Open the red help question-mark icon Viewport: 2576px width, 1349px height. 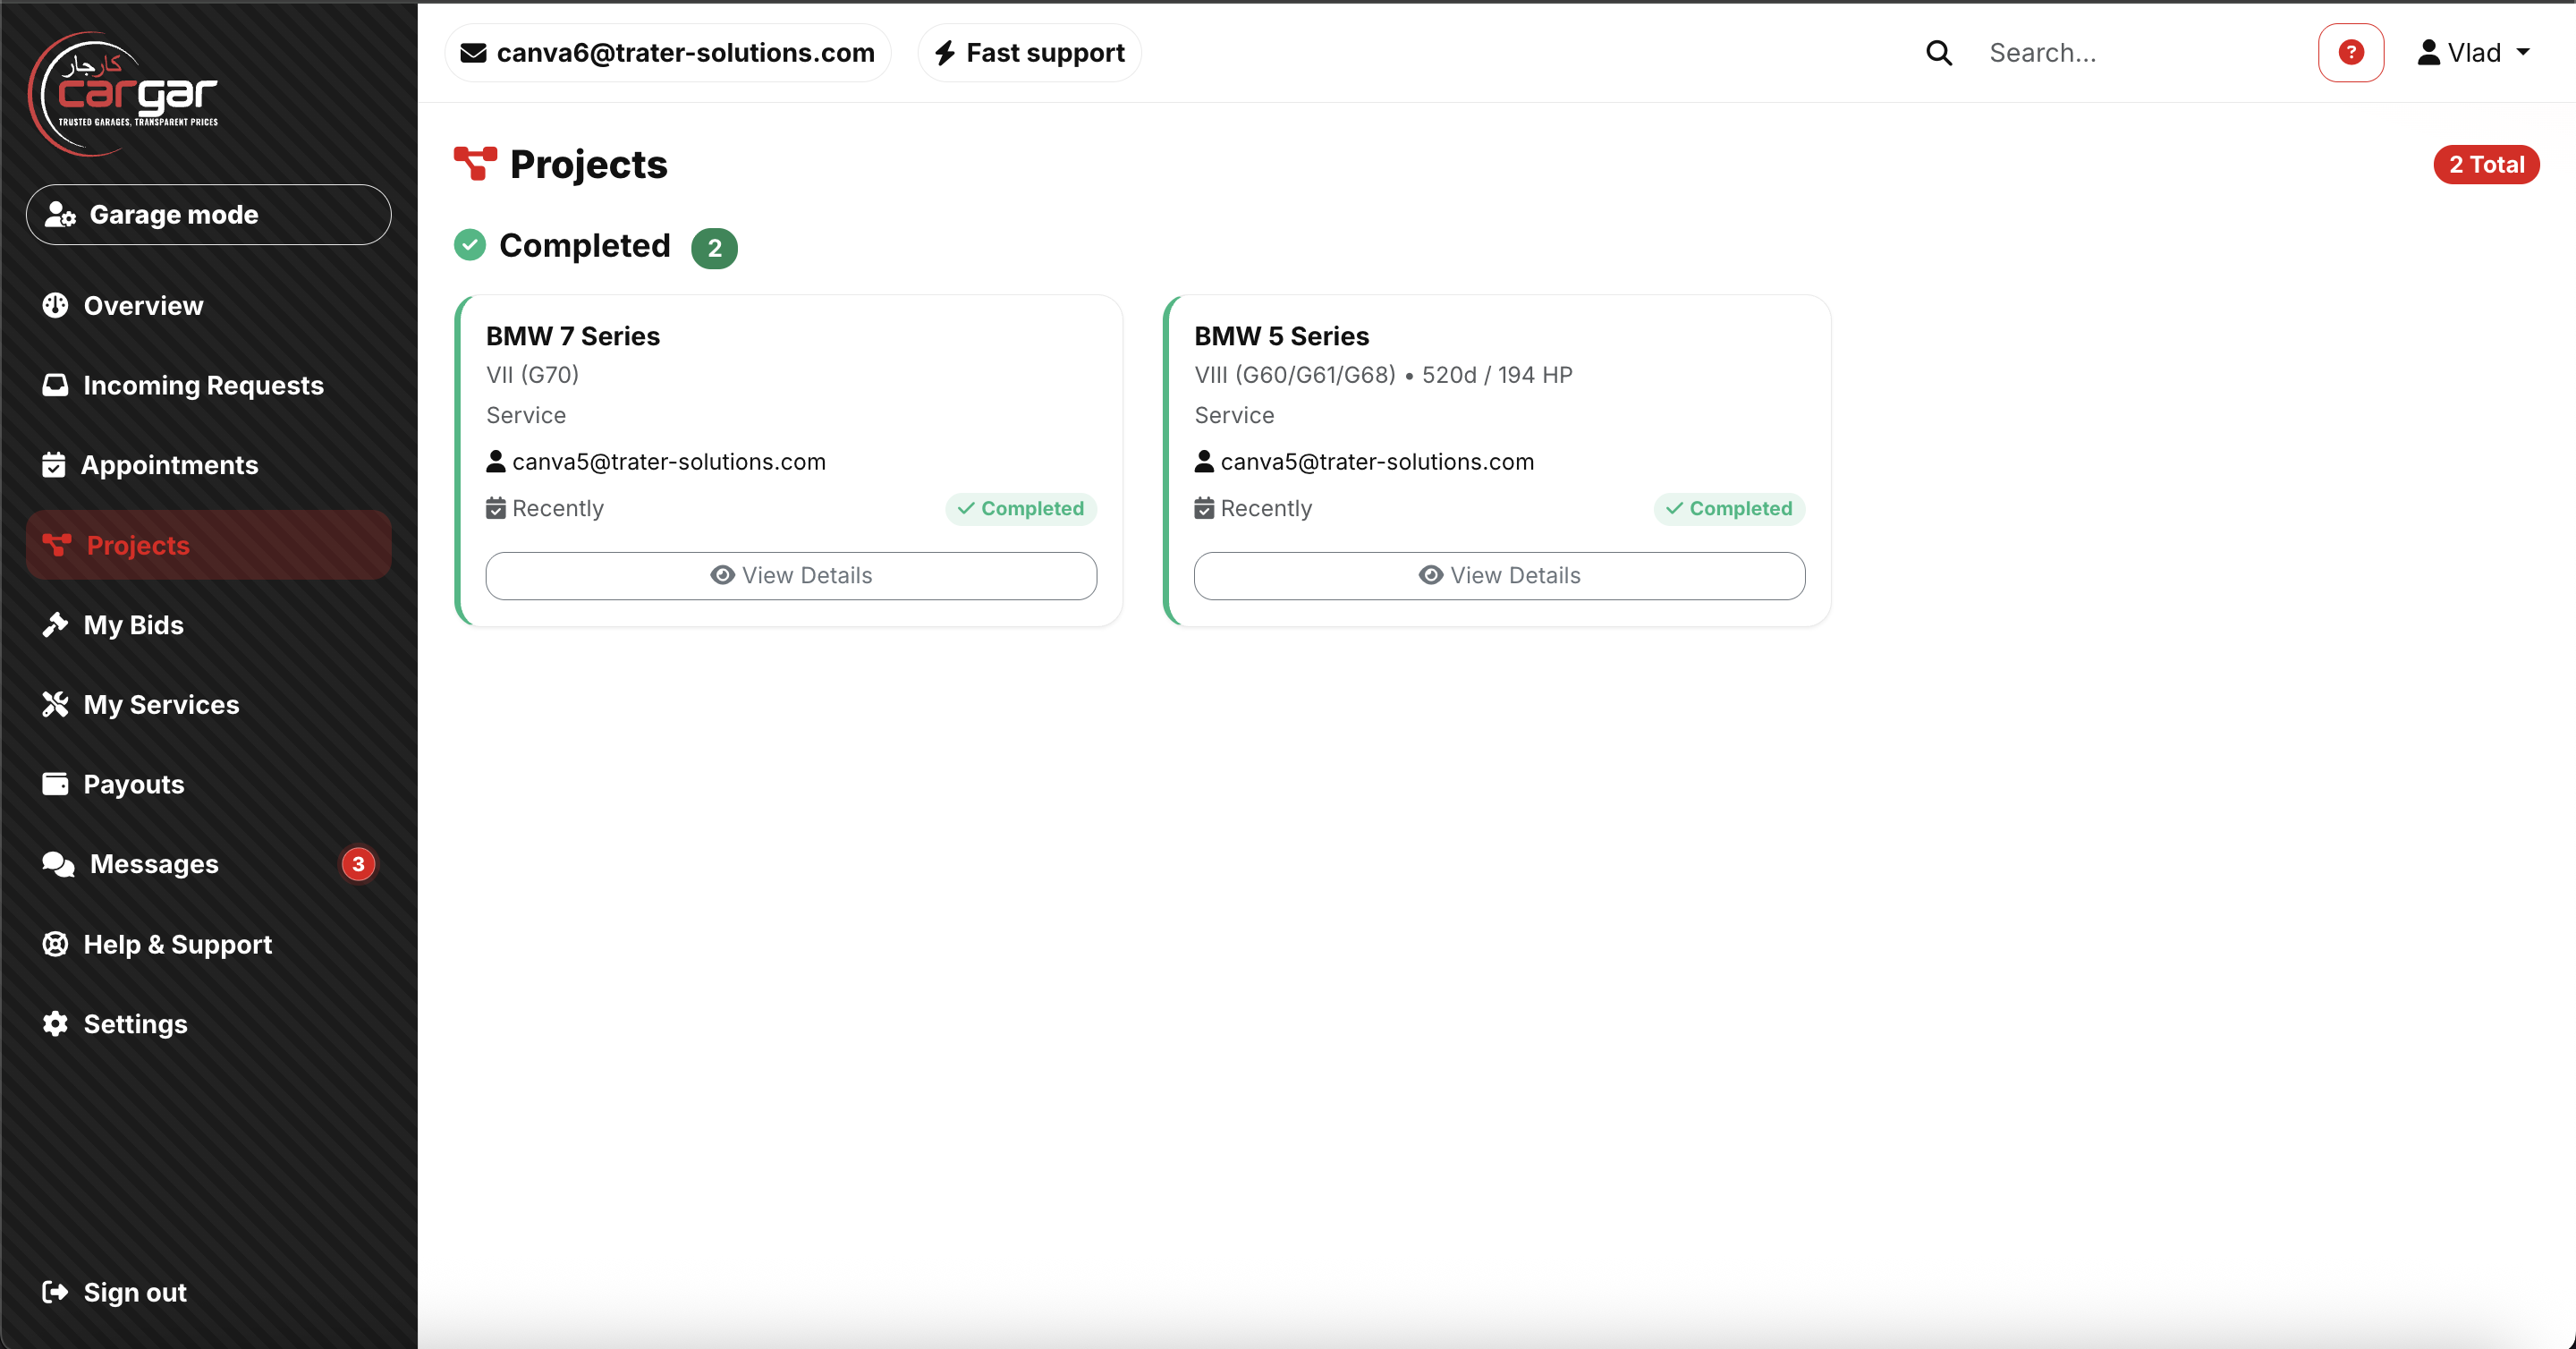(x=2350, y=52)
